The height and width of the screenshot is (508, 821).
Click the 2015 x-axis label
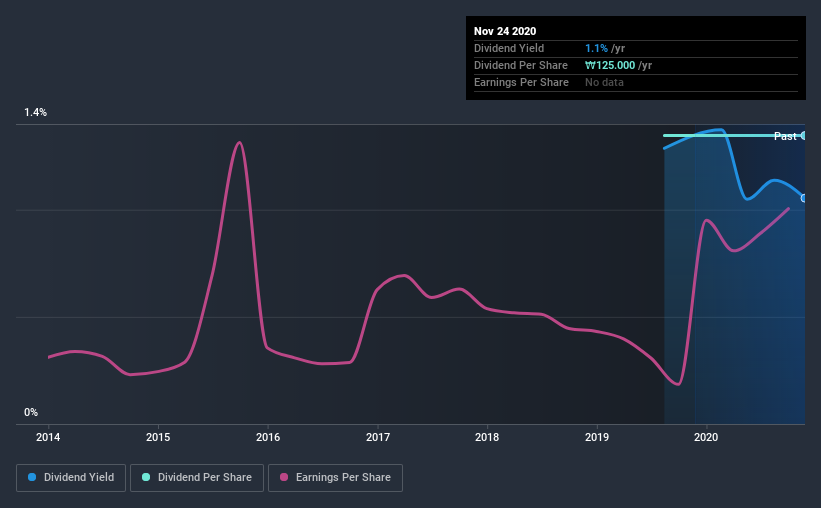point(158,437)
